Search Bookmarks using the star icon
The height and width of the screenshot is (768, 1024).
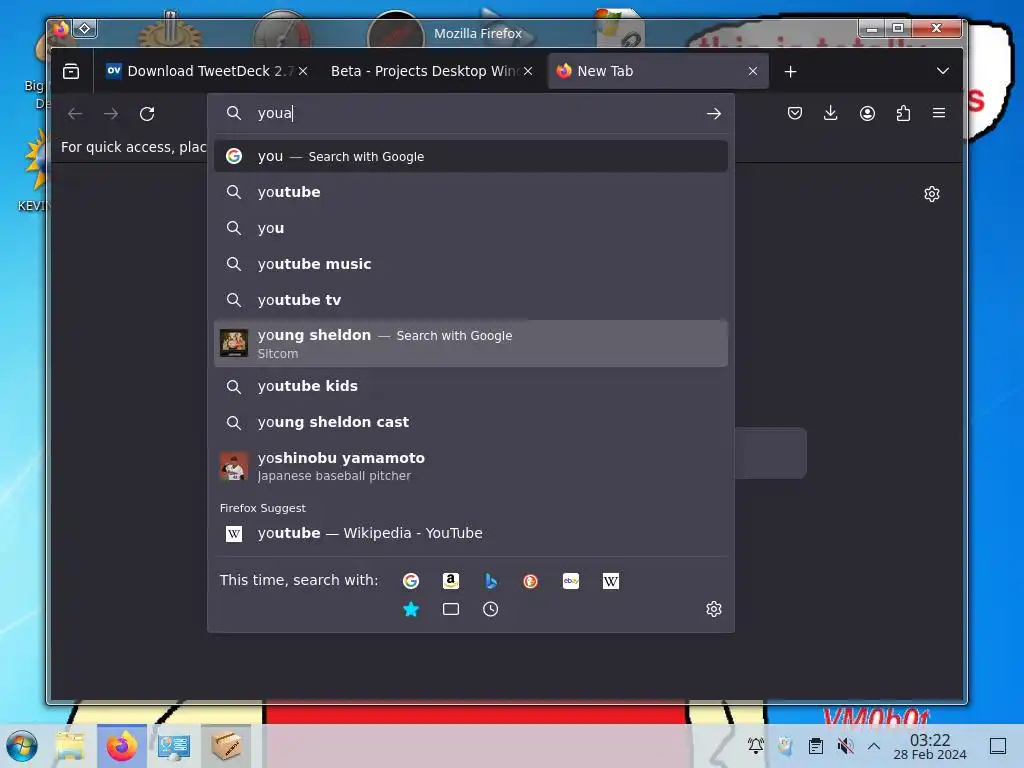pyautogui.click(x=411, y=609)
